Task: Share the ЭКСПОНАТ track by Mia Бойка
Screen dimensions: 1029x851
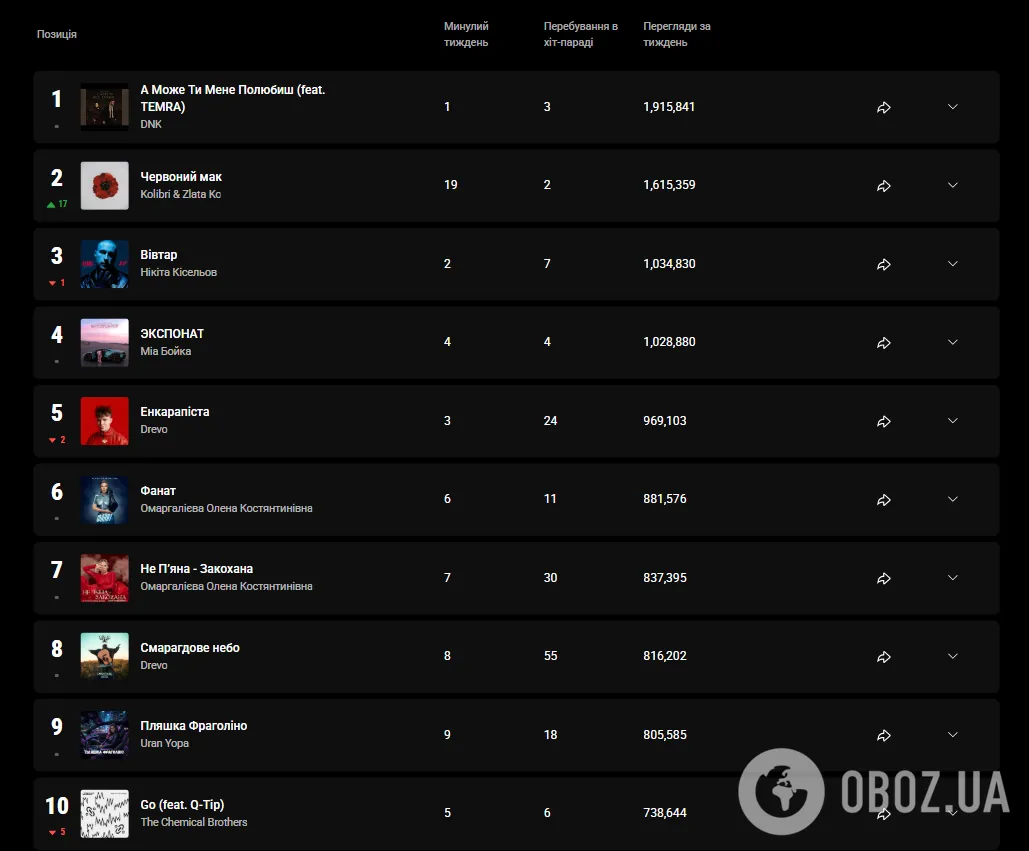Action: [884, 342]
